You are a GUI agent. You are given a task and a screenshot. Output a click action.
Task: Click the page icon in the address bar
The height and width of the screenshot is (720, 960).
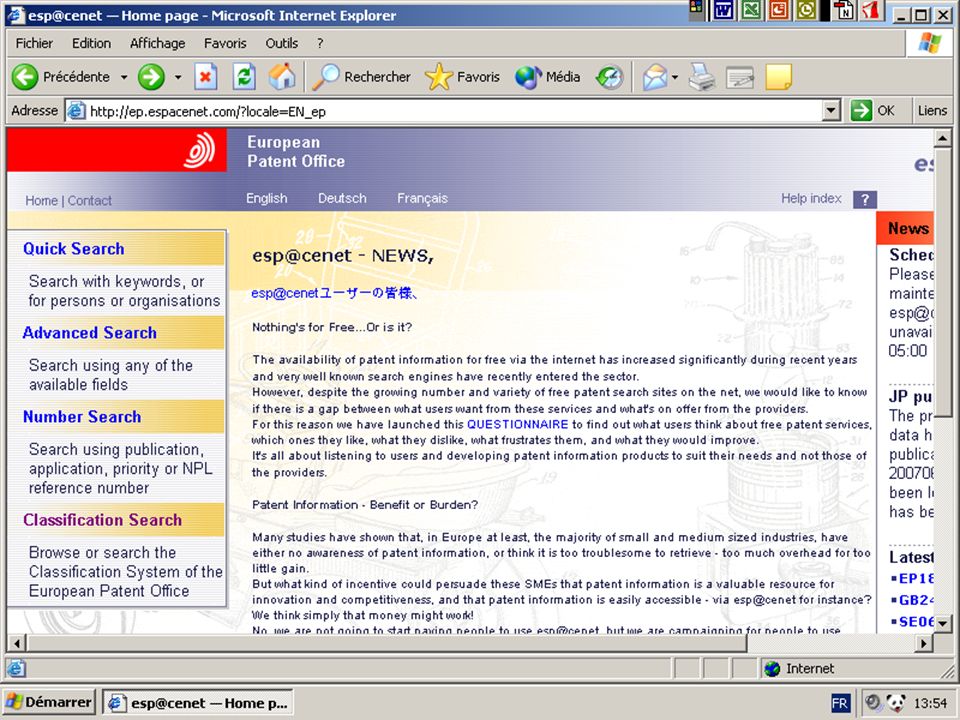(76, 111)
